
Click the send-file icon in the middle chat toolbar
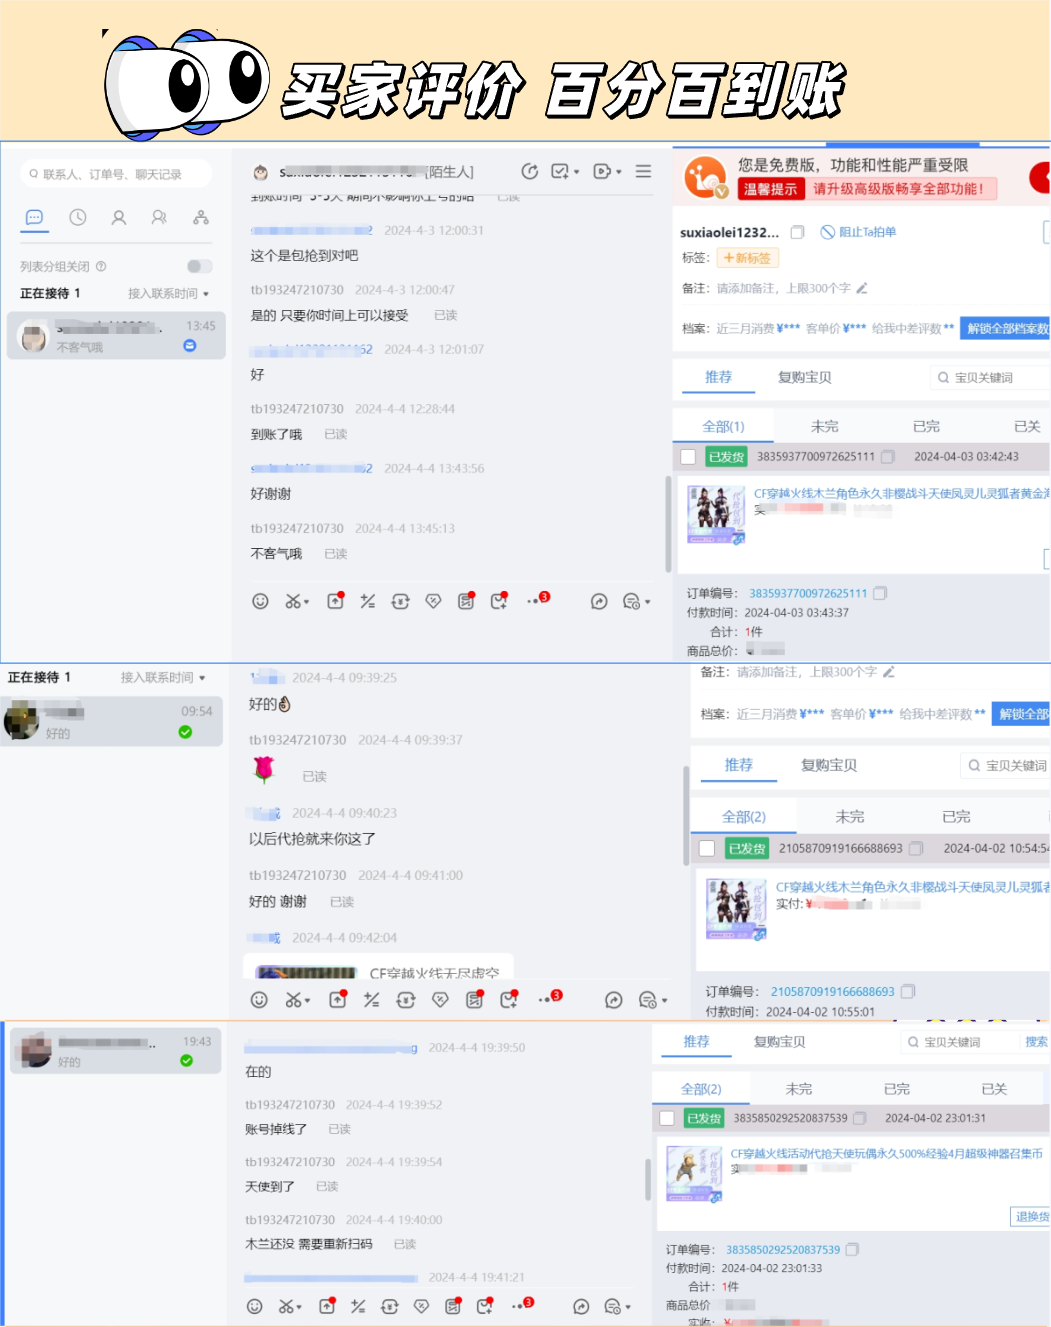338,1000
